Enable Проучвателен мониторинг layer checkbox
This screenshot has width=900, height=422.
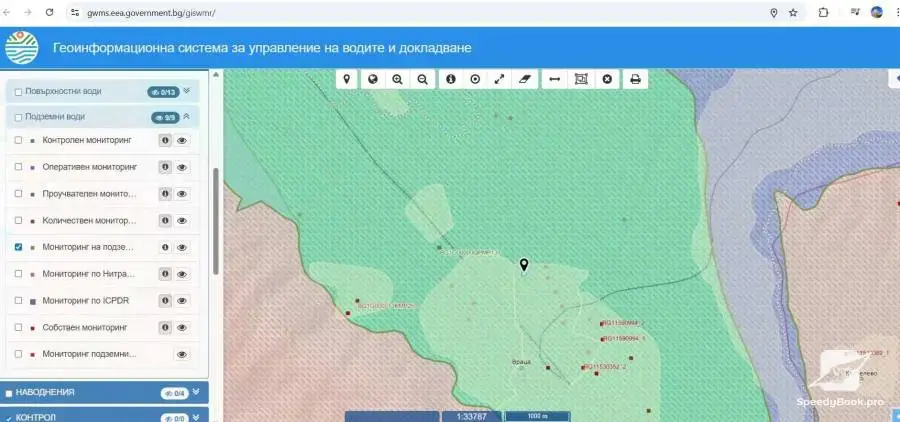pyautogui.click(x=18, y=194)
